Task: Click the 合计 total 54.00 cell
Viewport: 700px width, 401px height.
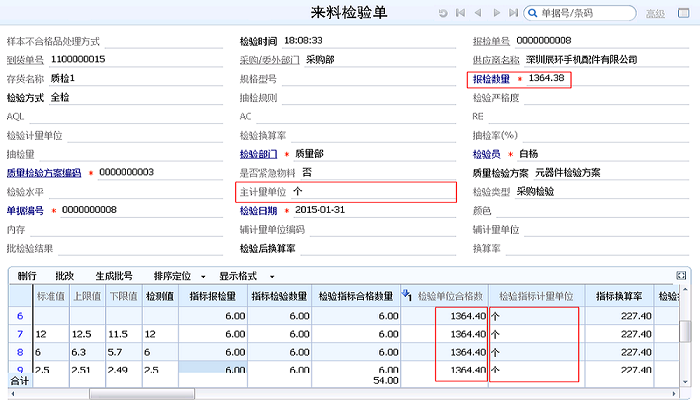Action: (x=356, y=381)
